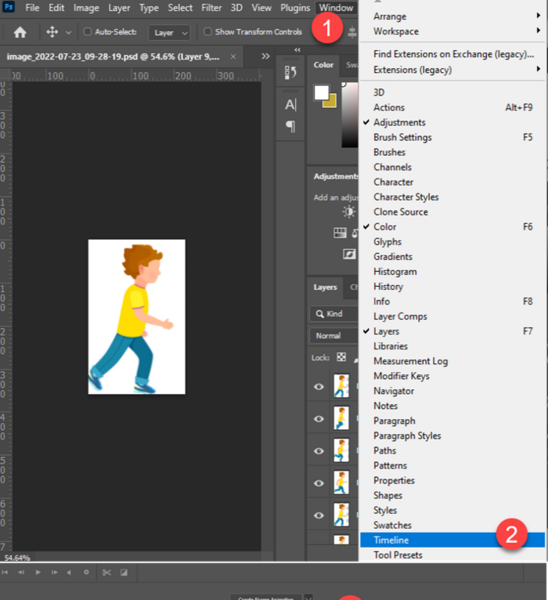548x600 pixels.
Task: Select the Move tool icon
Action: [x=52, y=32]
